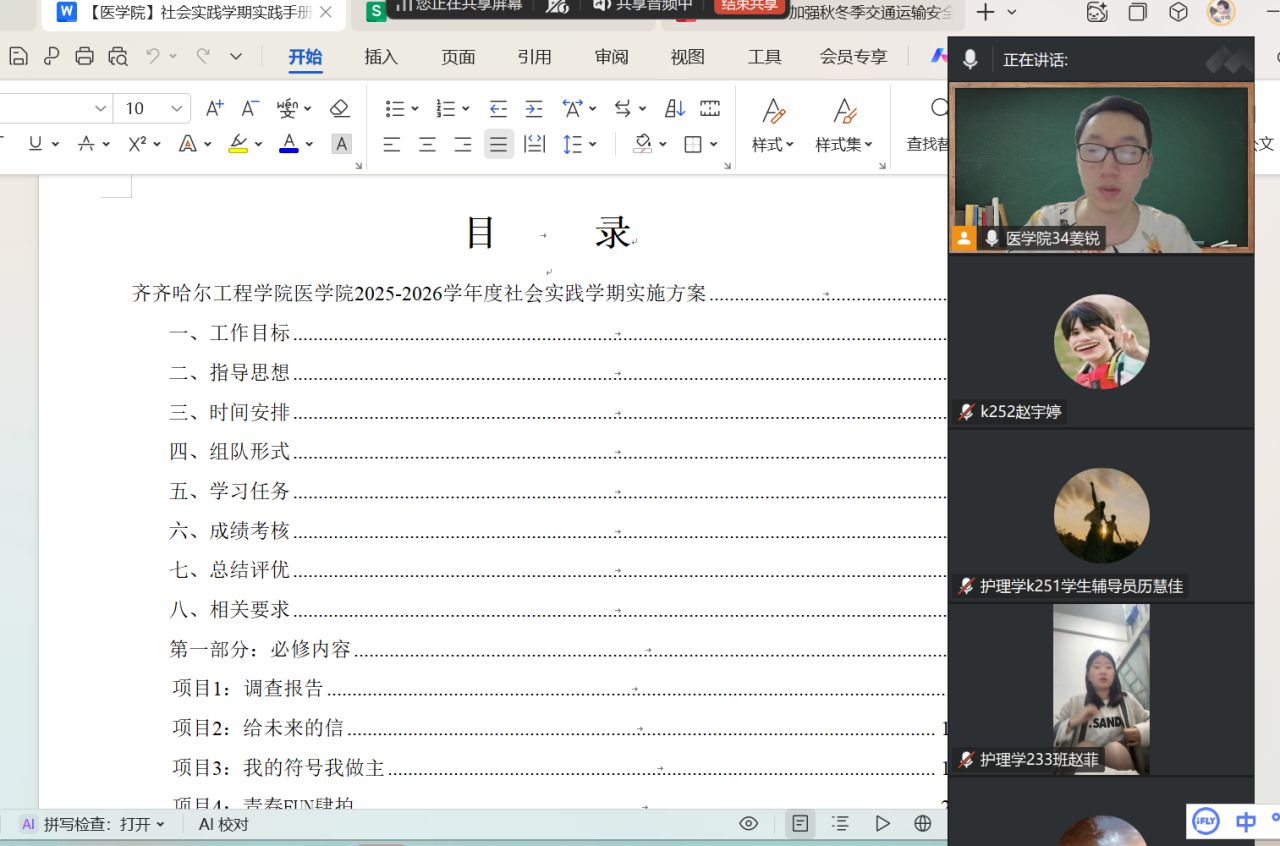
Task: Open the font size dropdown
Action: 176,108
